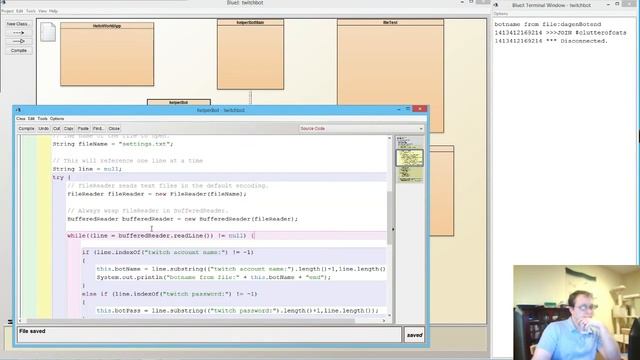Click Find... in the editor toolbar

98,129
